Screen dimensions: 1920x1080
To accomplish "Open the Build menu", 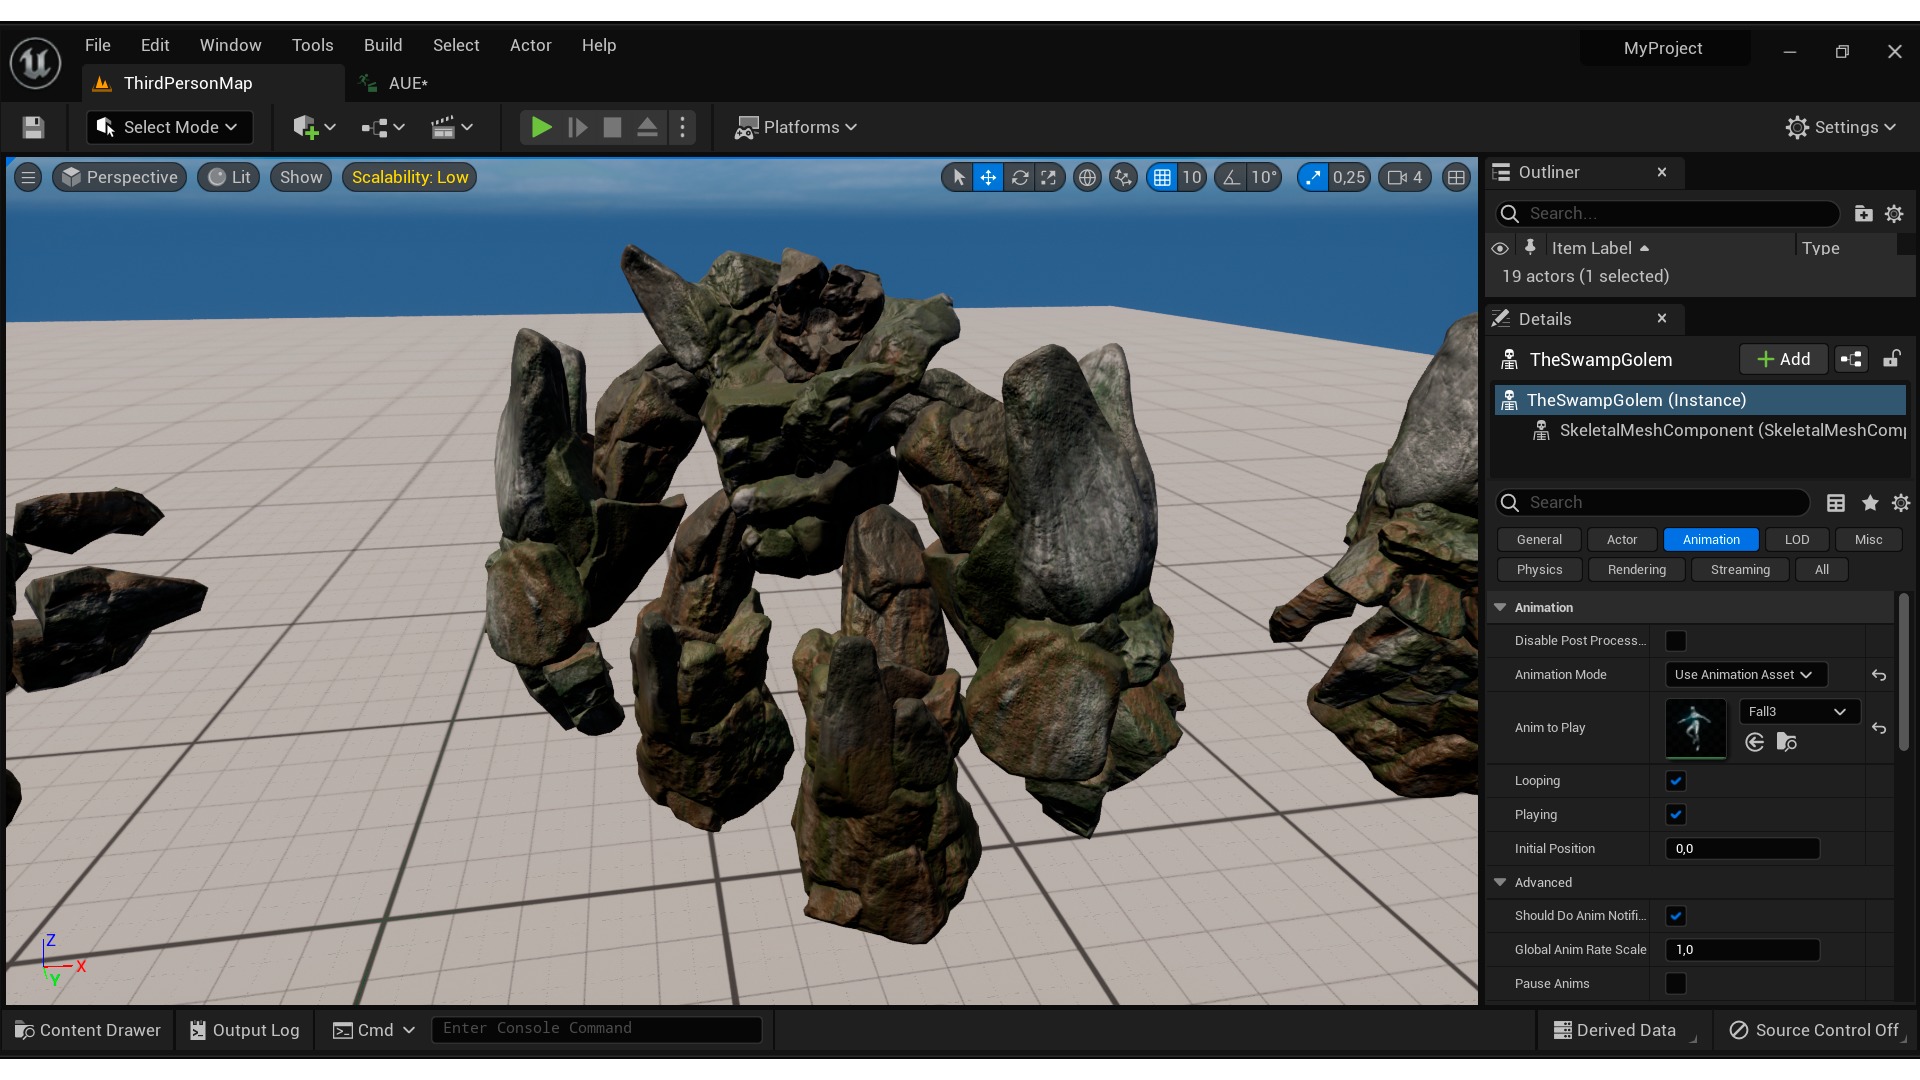I will tap(383, 45).
